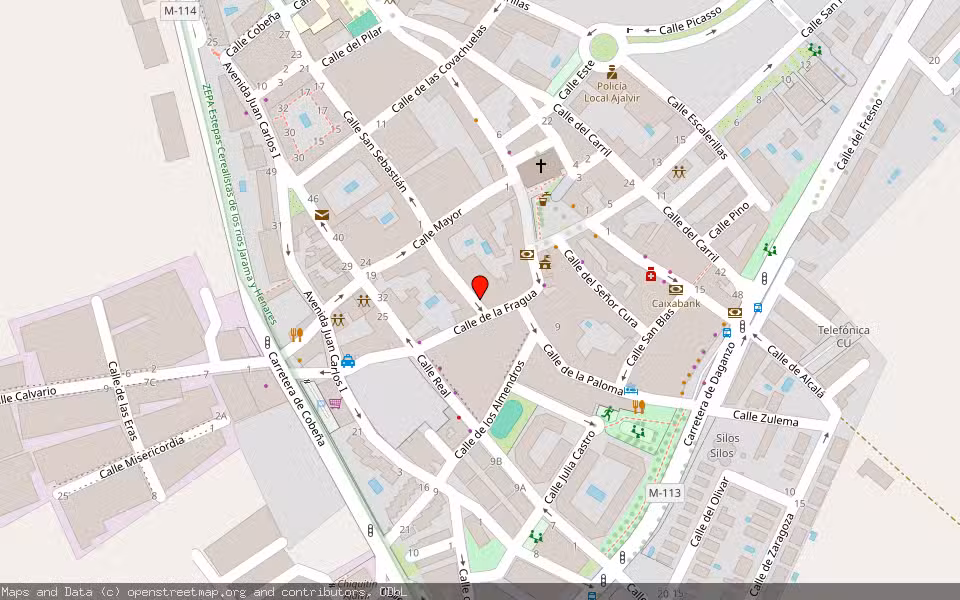
Task: Select the Calle de Zaragoza label
Action: click(771, 554)
